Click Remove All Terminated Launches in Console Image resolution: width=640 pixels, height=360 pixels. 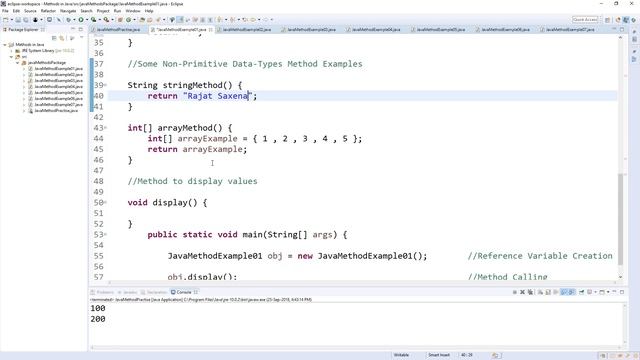[530, 292]
